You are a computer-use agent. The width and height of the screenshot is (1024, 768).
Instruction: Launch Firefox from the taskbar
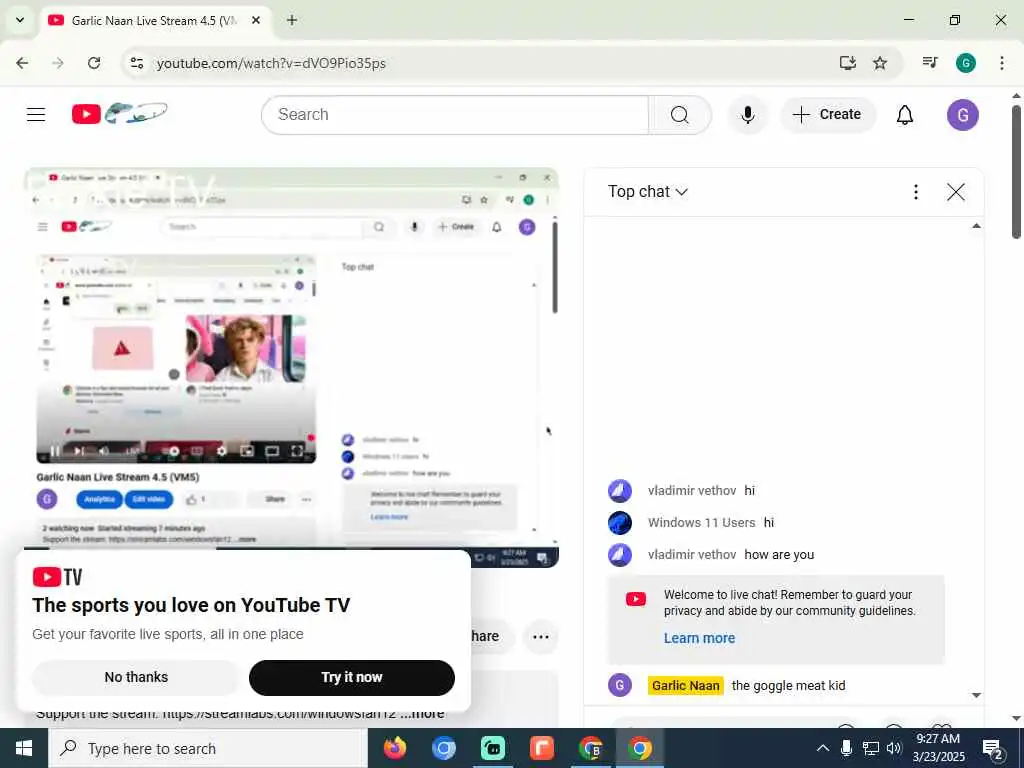click(394, 748)
